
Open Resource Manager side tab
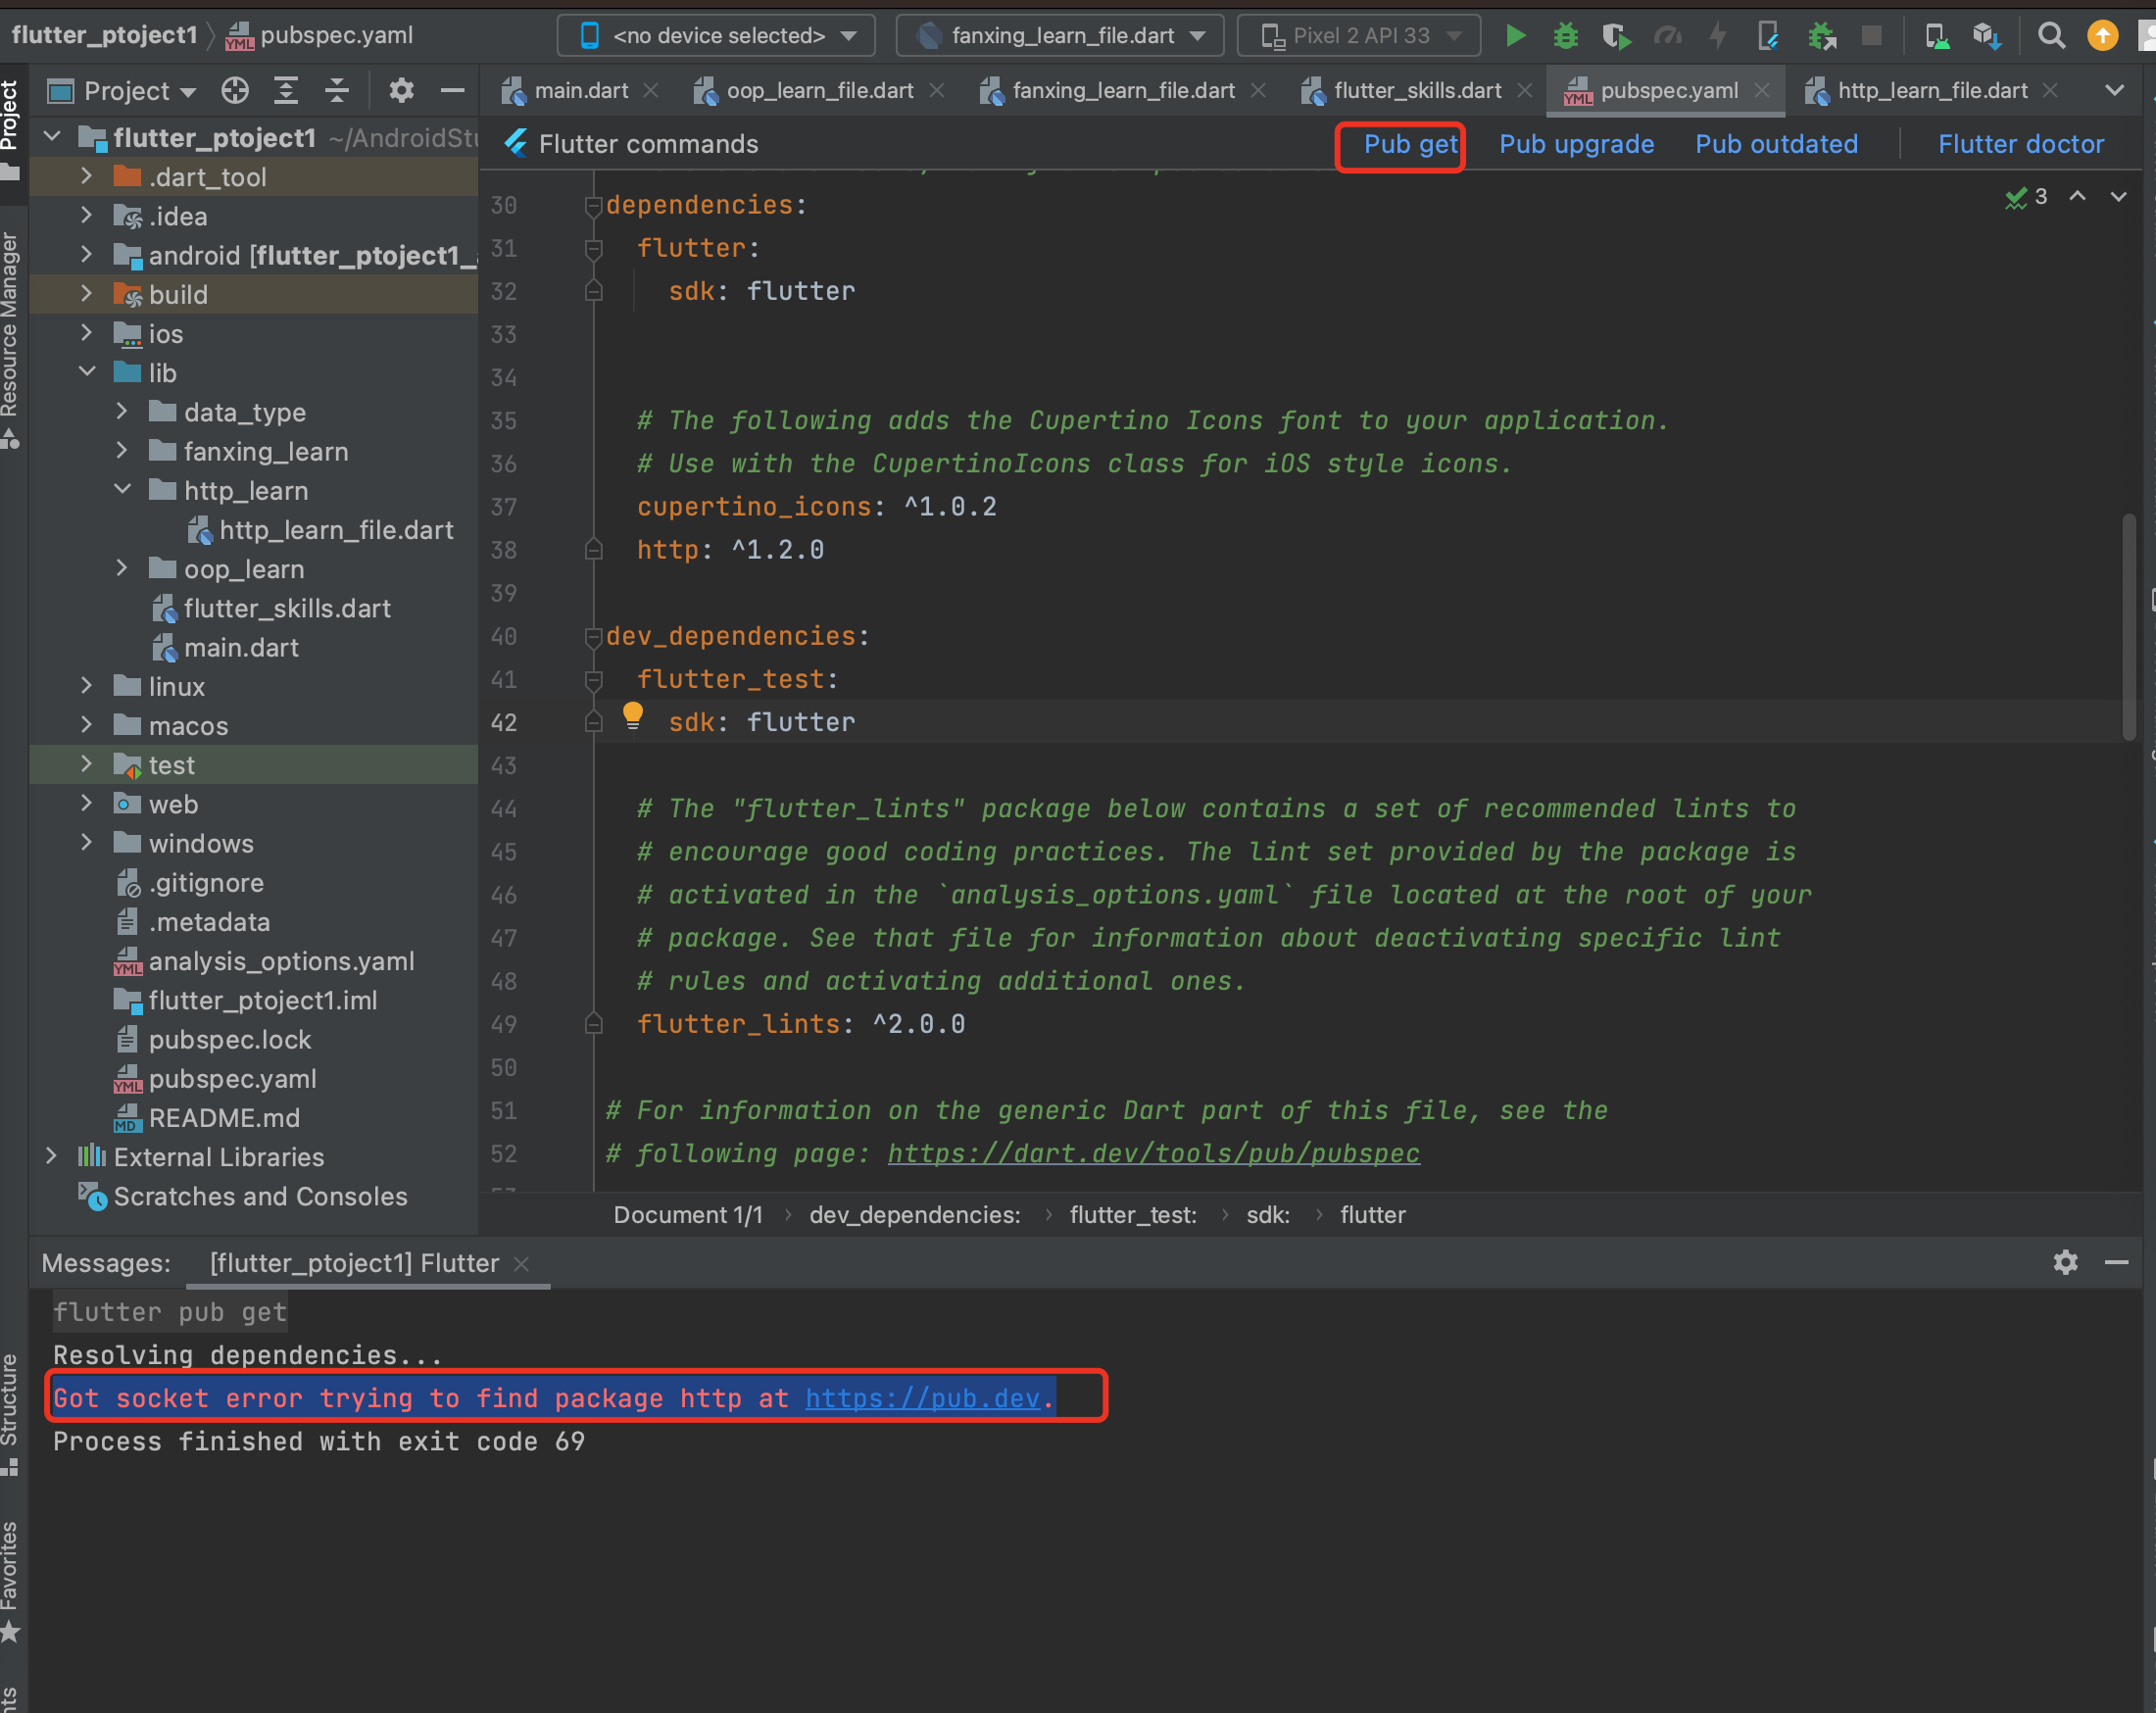(11, 340)
